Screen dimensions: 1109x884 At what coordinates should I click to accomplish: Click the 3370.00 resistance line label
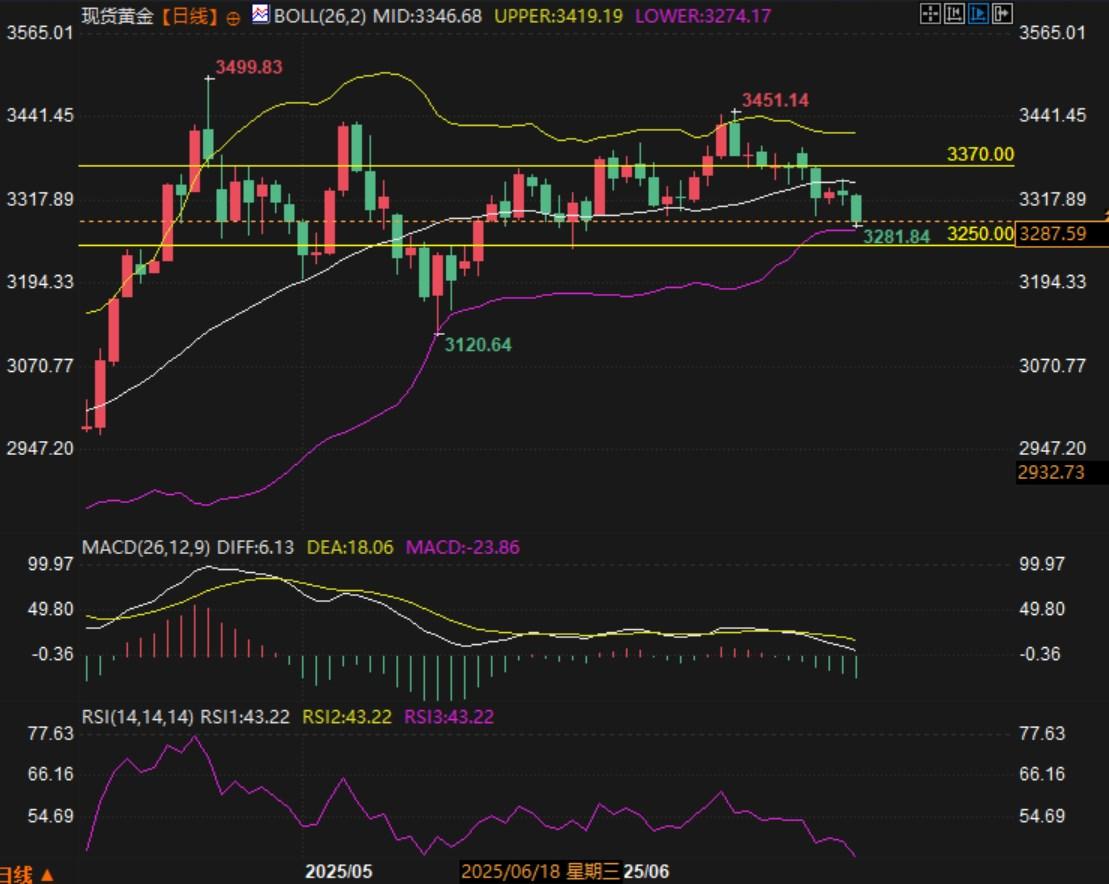click(x=980, y=154)
